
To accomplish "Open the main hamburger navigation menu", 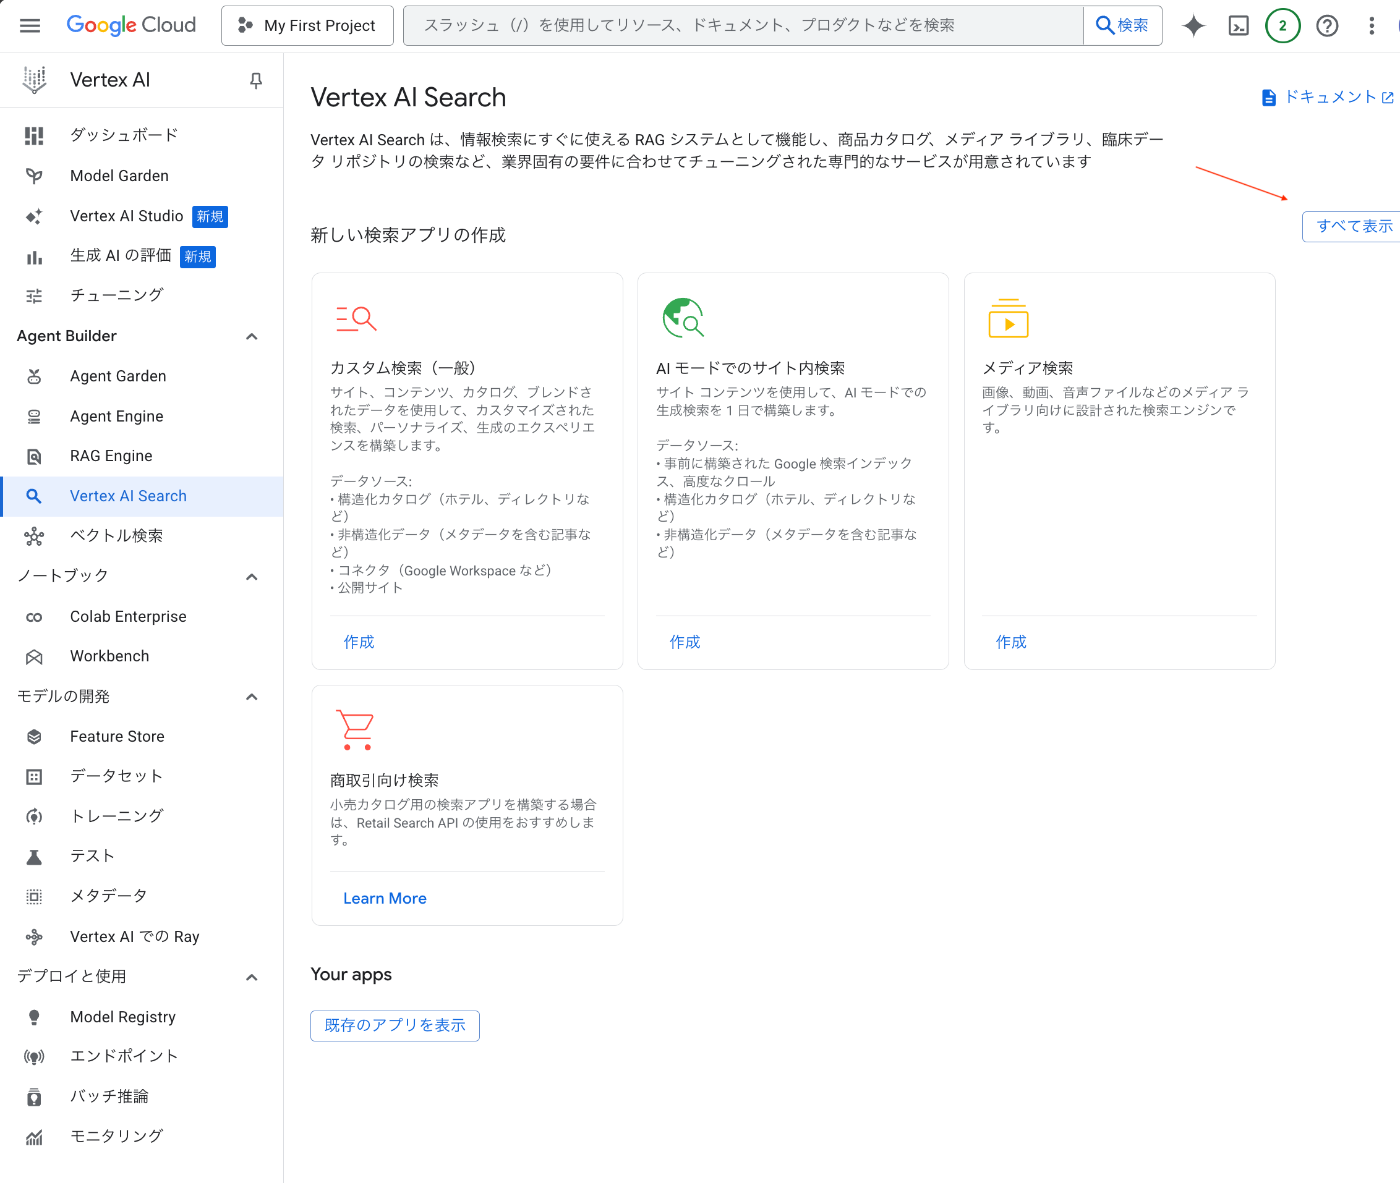I will tap(30, 25).
